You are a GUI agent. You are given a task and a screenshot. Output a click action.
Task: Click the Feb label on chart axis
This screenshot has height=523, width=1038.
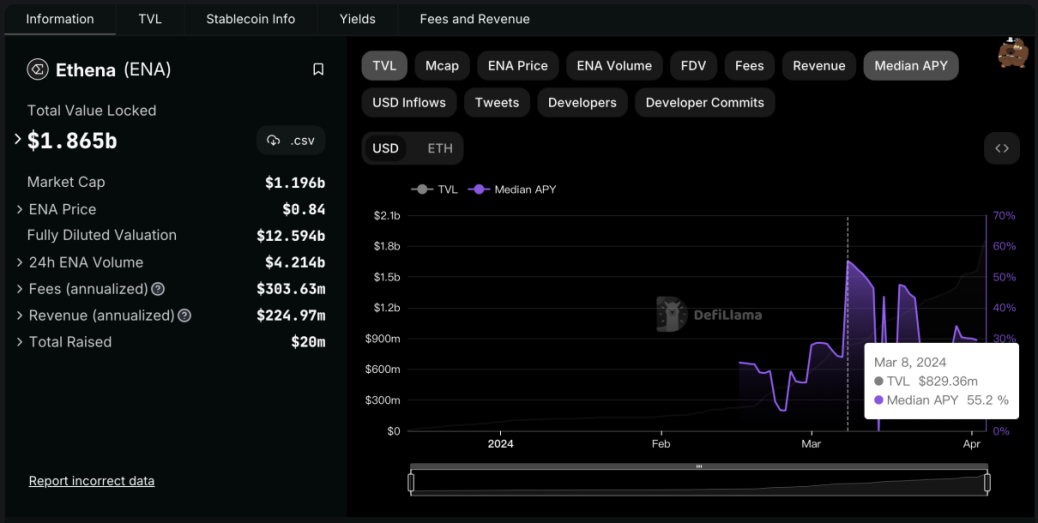point(661,444)
